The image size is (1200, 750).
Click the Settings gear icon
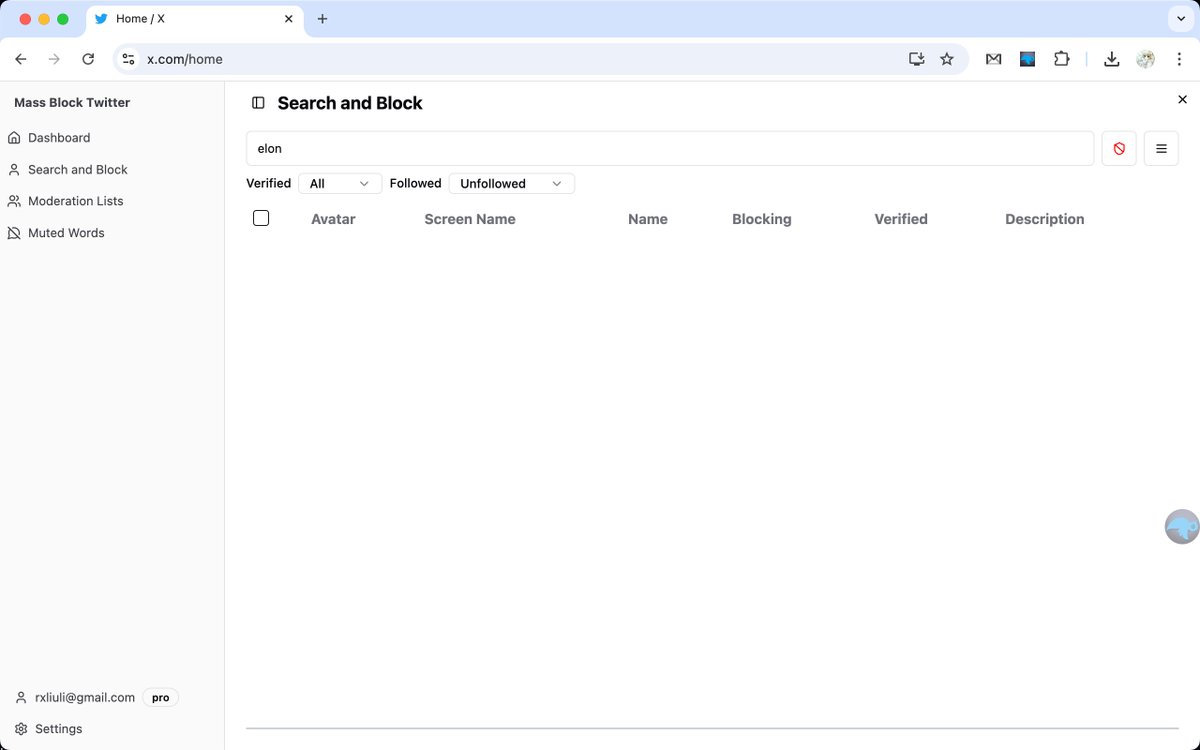pos(21,729)
